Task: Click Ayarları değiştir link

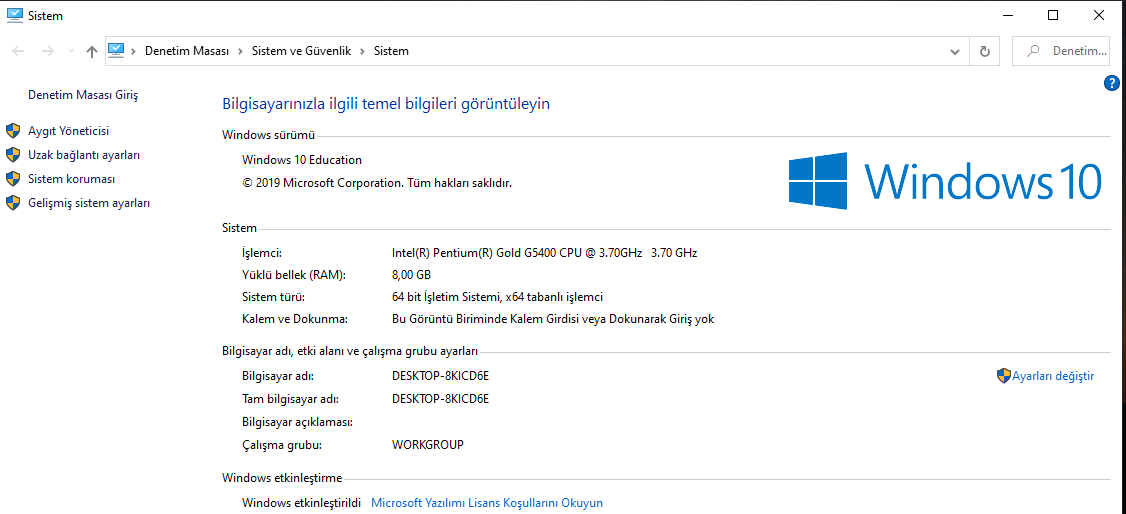Action: (x=1053, y=375)
